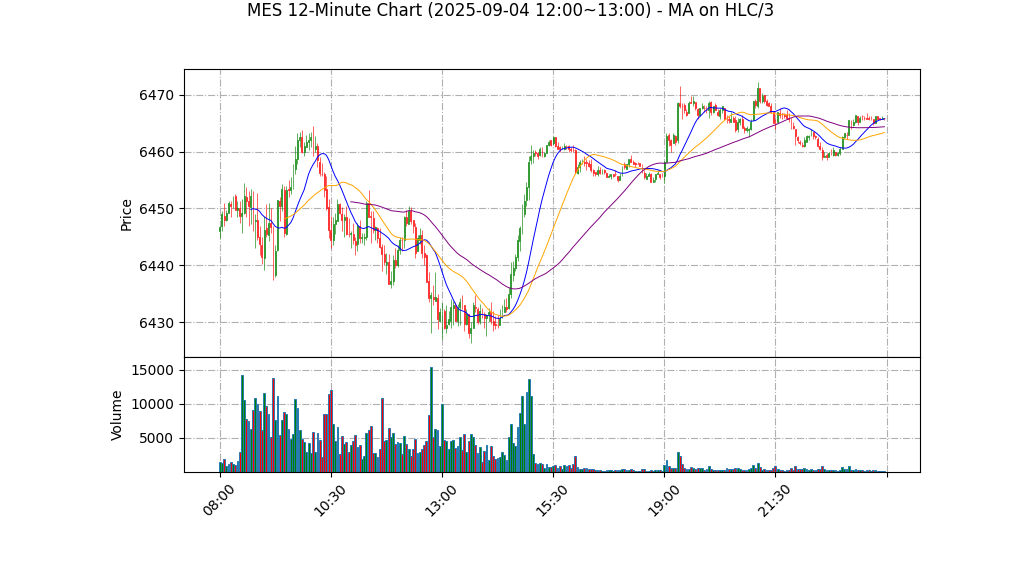Click the 13:00 time axis label
This screenshot has width=1022, height=575.
(441, 500)
